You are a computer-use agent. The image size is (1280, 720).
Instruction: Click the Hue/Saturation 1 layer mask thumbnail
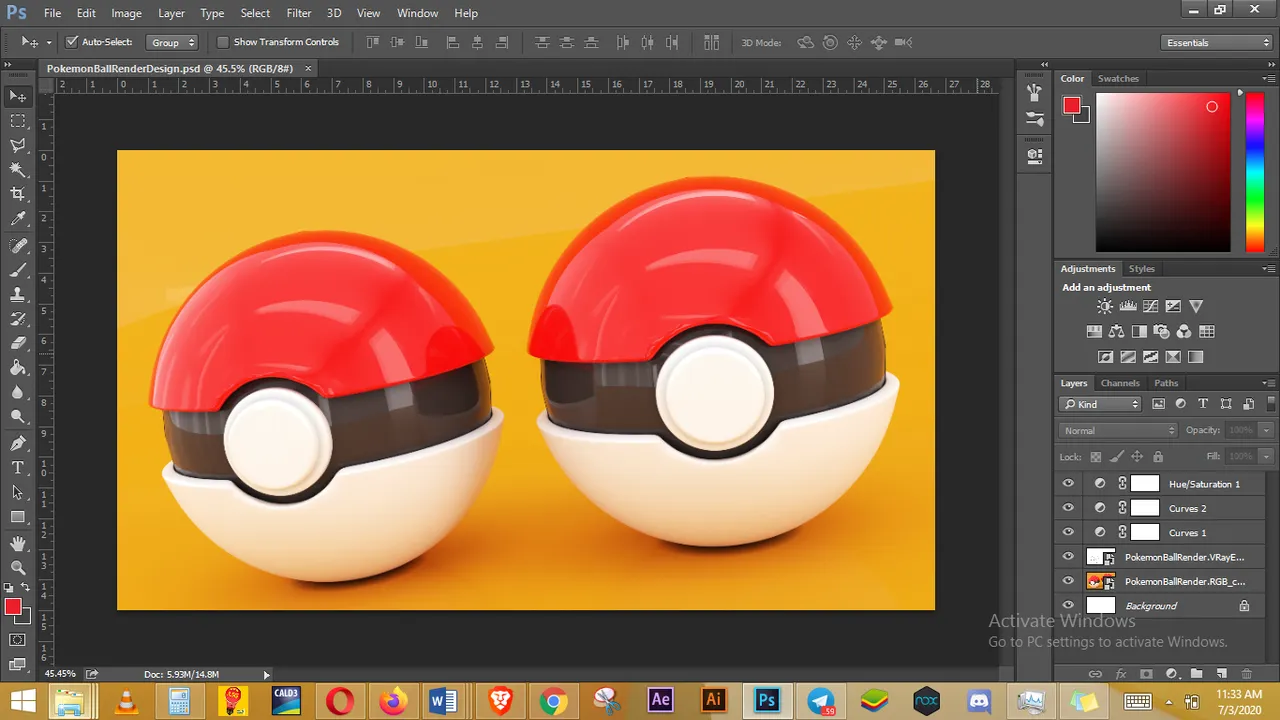1144,484
